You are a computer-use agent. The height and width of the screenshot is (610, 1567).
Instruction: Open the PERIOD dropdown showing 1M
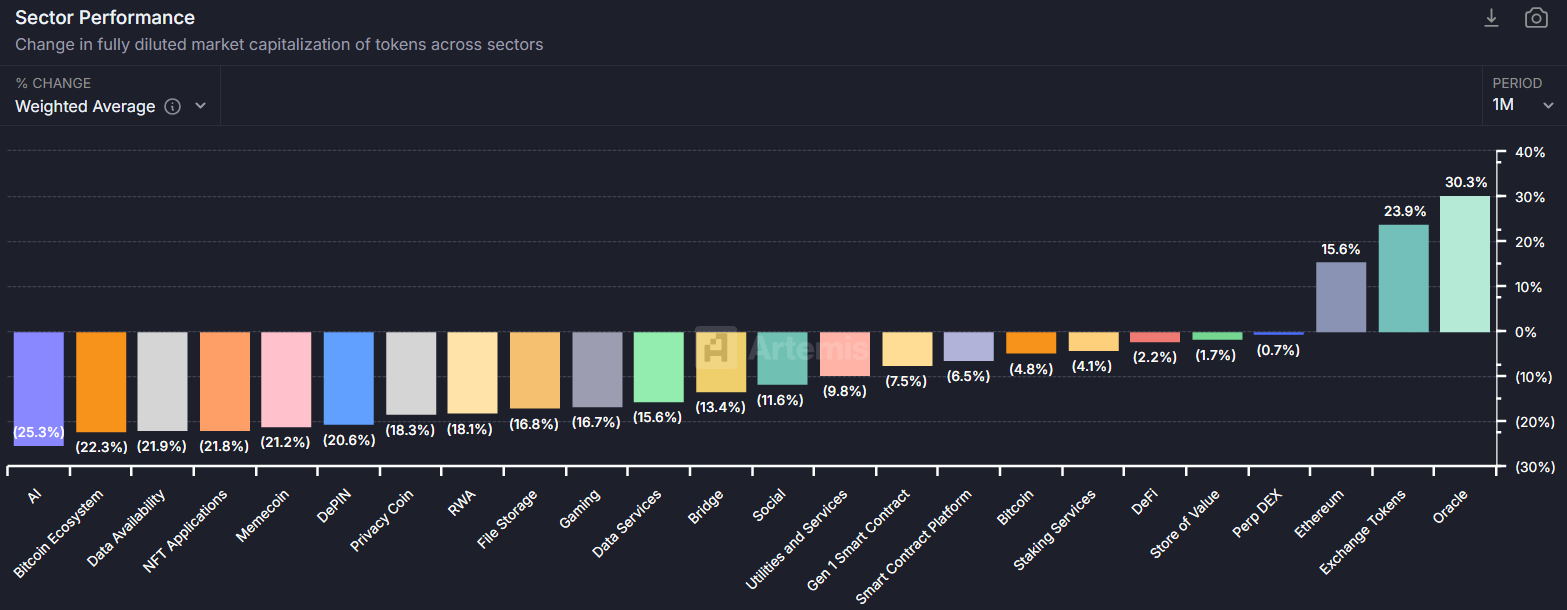[1522, 103]
